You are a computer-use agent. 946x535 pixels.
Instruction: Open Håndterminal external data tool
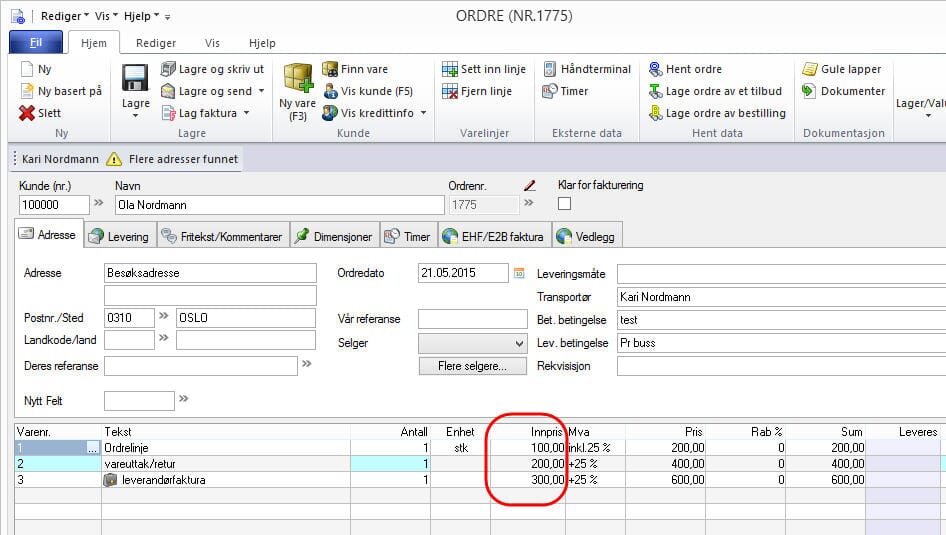pos(587,69)
